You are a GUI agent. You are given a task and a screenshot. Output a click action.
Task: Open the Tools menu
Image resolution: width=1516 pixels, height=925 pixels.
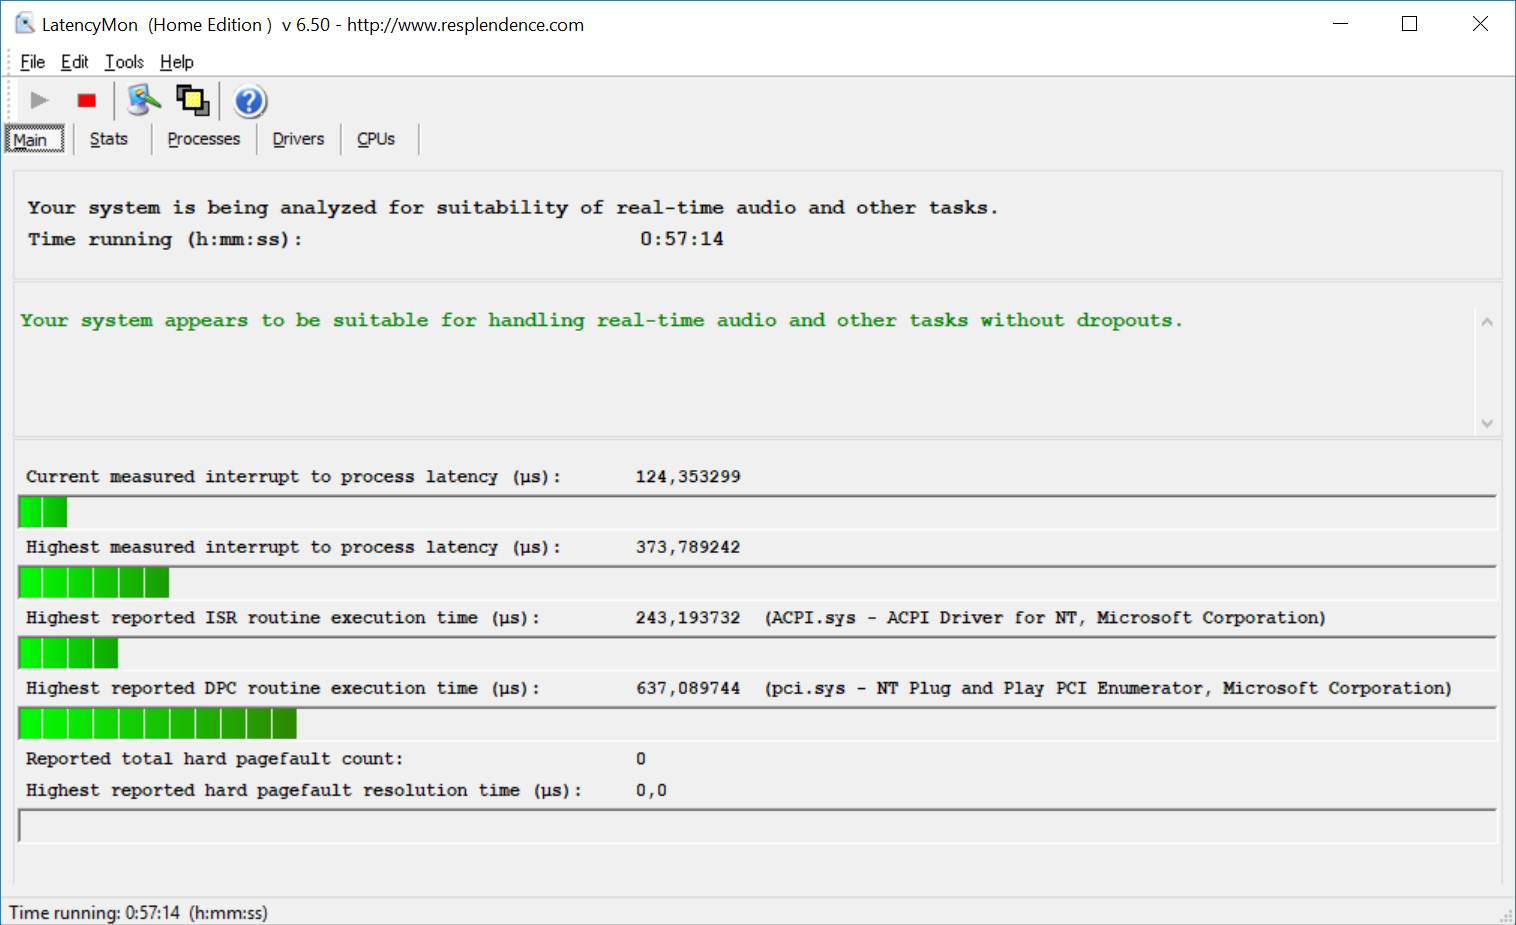coord(124,62)
